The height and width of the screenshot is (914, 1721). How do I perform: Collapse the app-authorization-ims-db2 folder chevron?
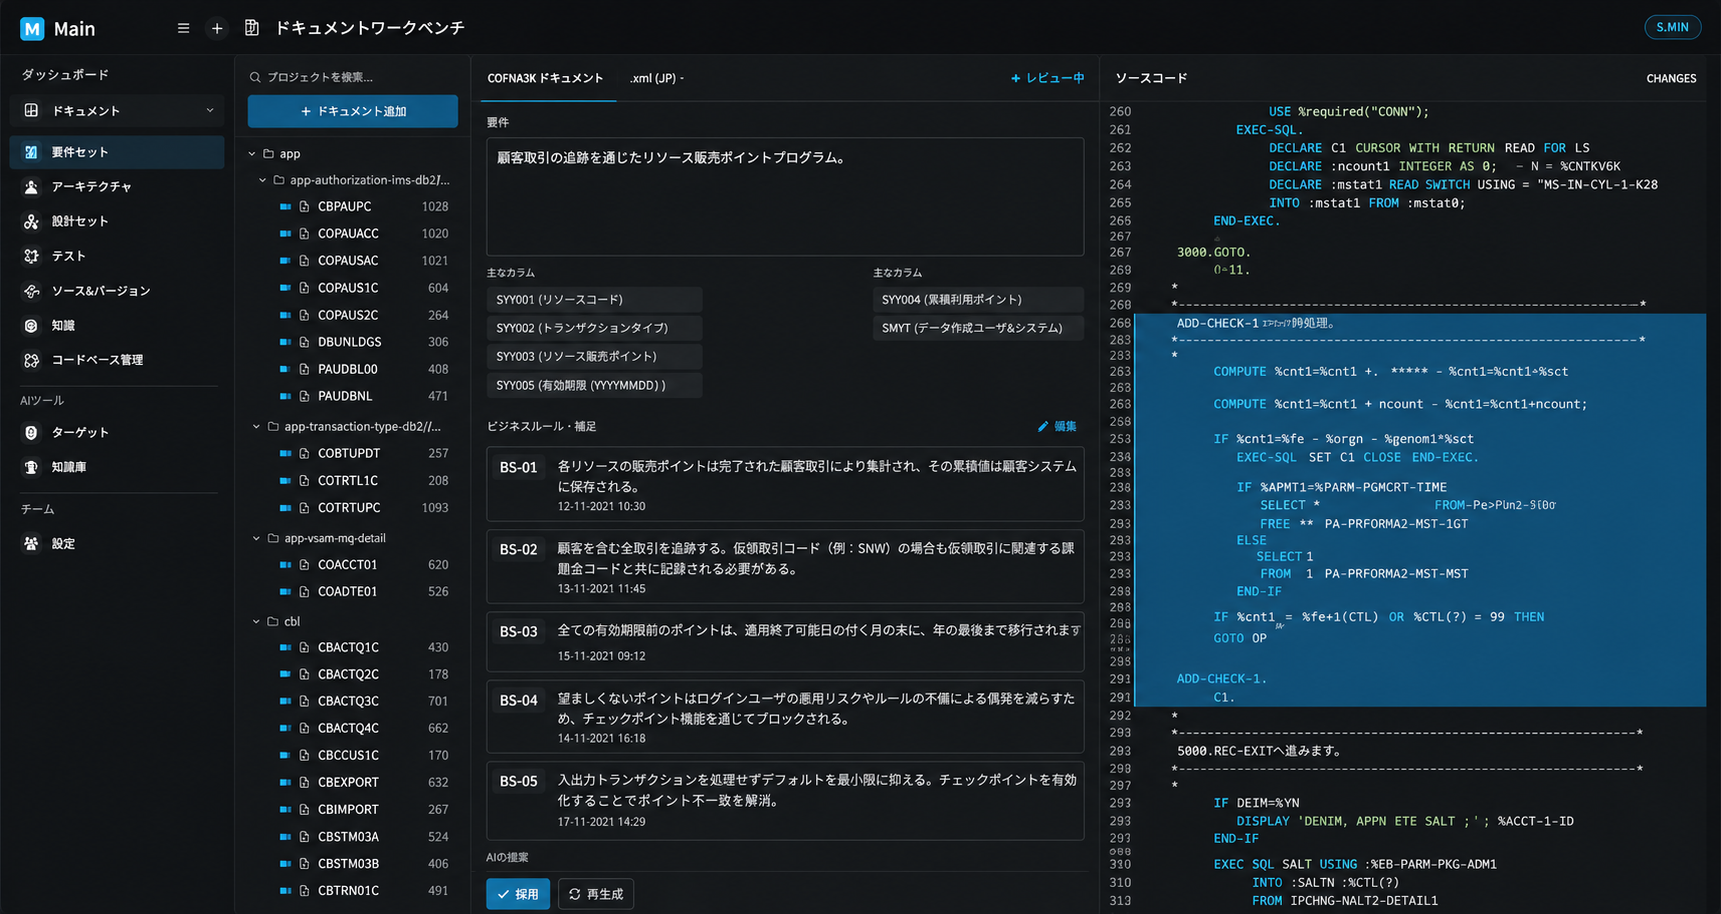262,181
